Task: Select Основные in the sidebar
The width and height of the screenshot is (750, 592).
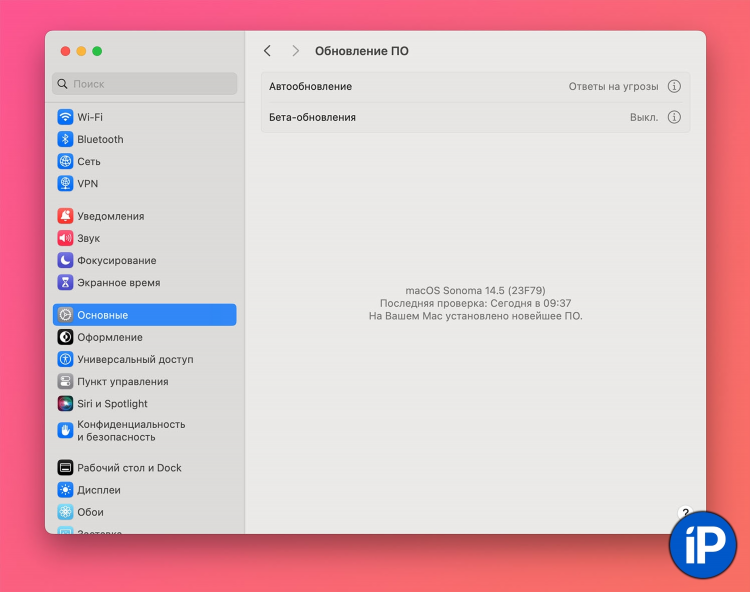Action: pyautogui.click(x=144, y=315)
